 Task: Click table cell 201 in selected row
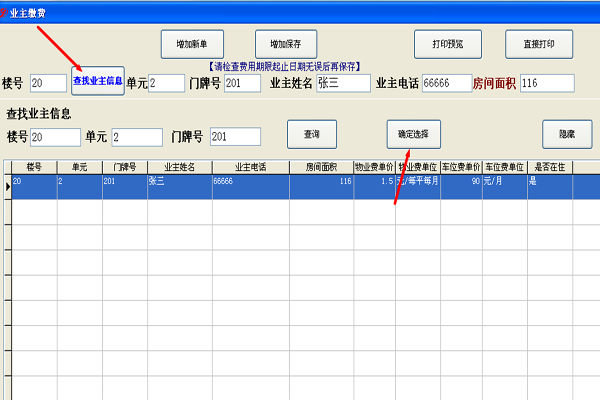point(125,187)
